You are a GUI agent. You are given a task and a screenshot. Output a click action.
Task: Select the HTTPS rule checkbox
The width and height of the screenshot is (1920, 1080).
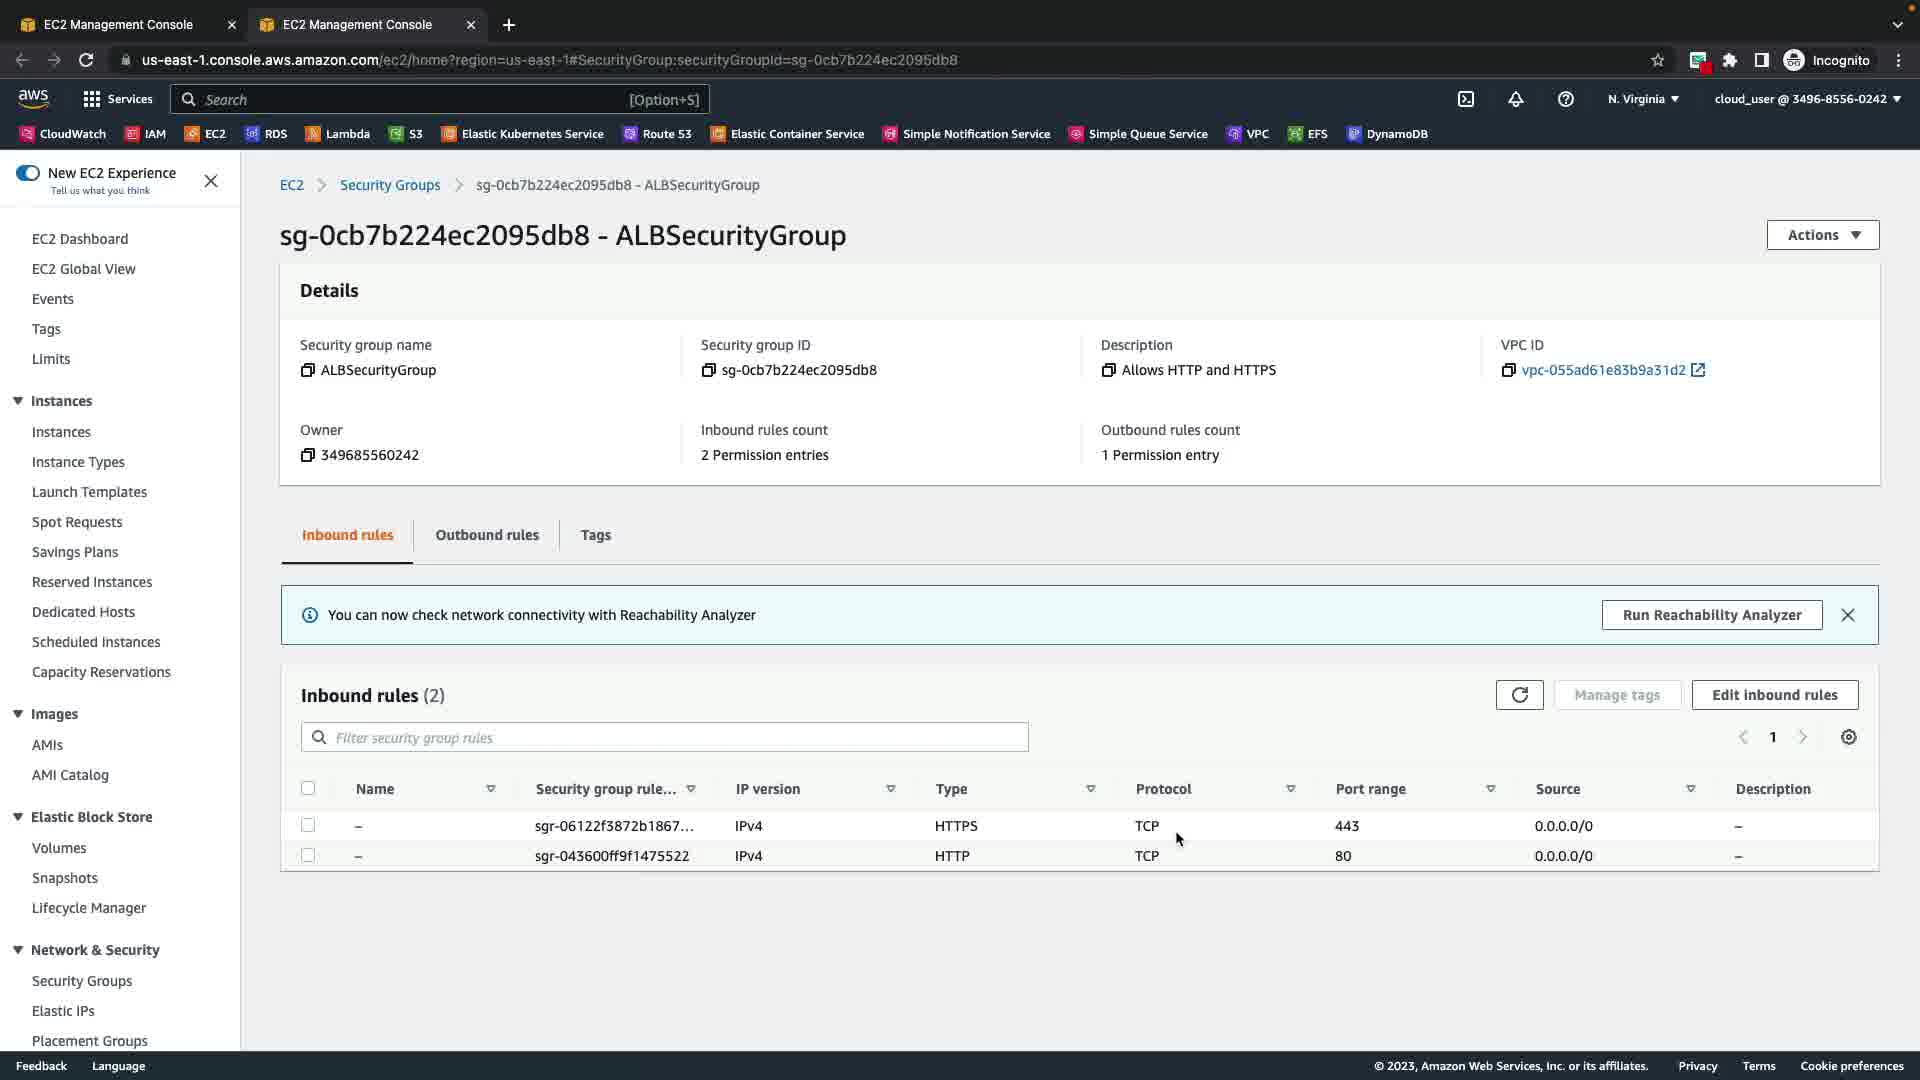pos(308,826)
